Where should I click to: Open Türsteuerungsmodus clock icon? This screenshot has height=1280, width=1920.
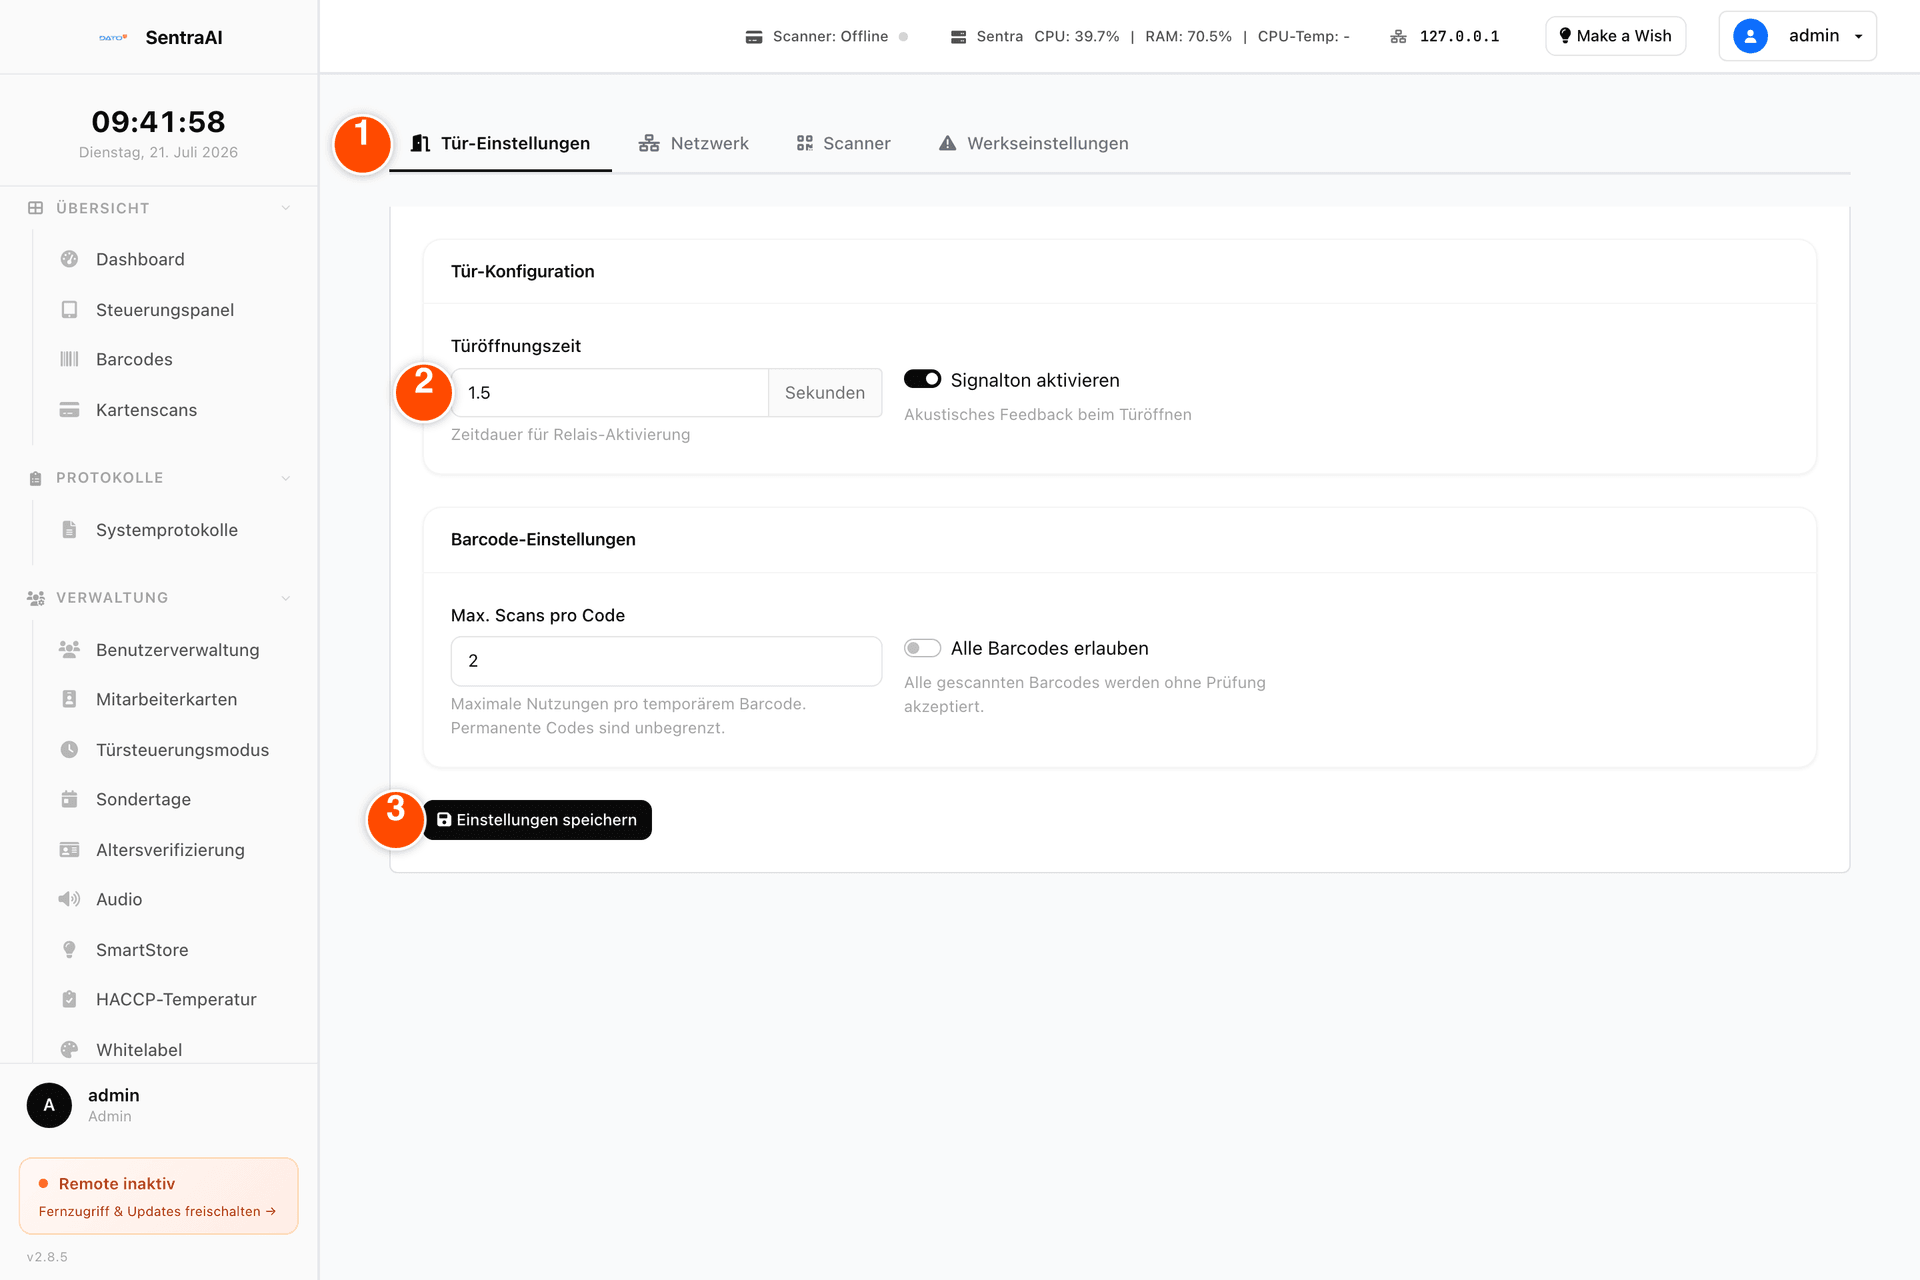pyautogui.click(x=69, y=750)
